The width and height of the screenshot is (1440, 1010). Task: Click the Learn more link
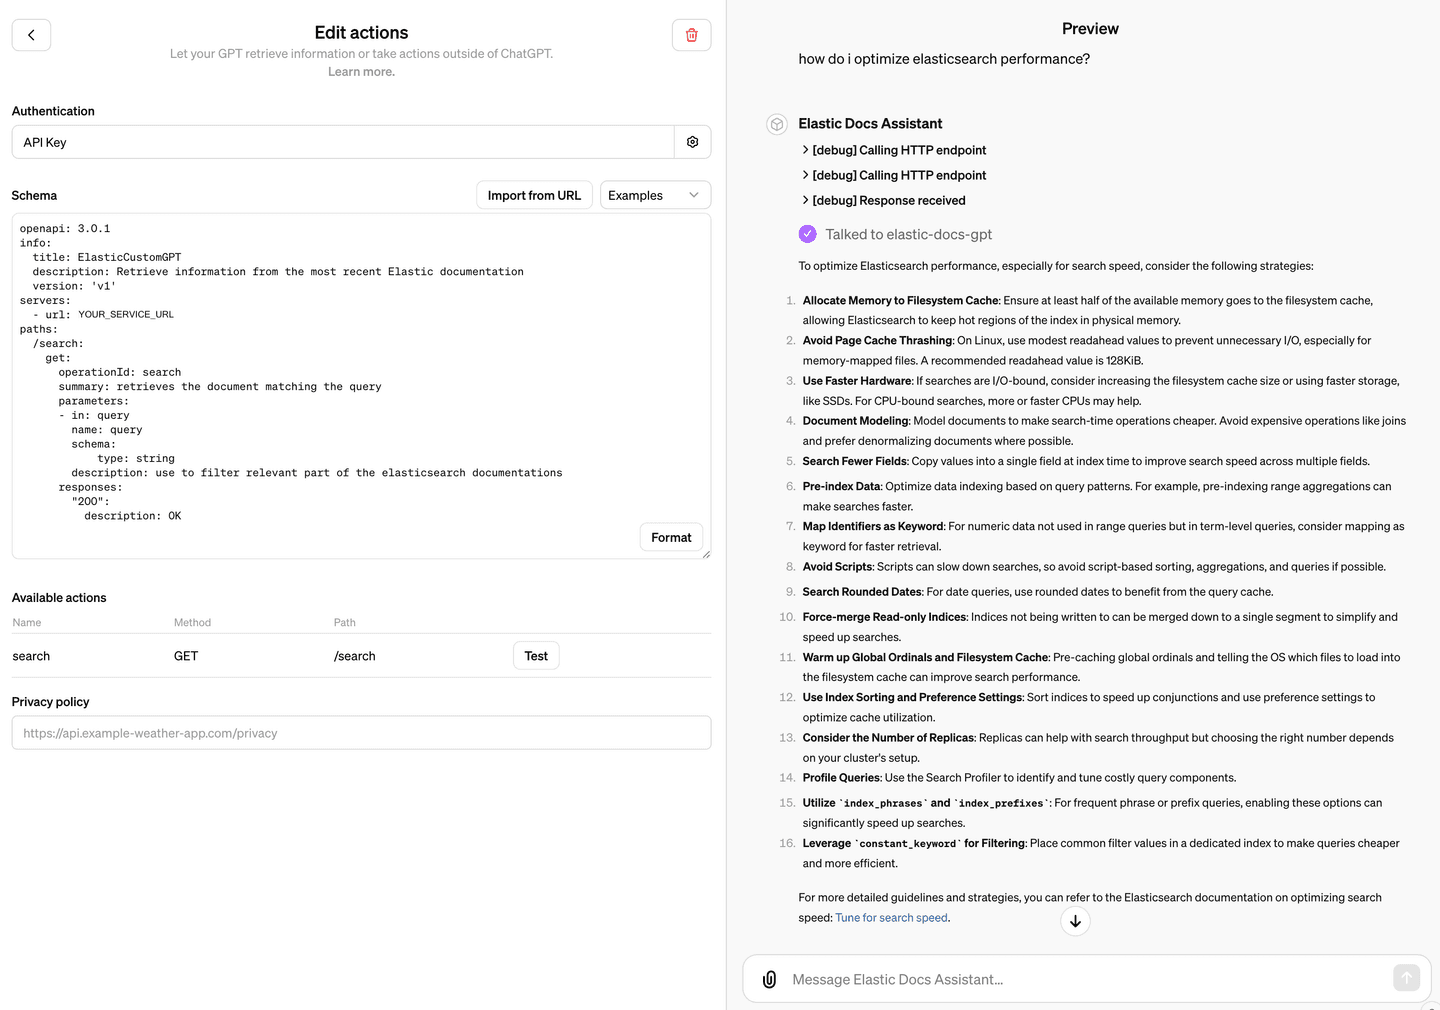click(x=361, y=71)
